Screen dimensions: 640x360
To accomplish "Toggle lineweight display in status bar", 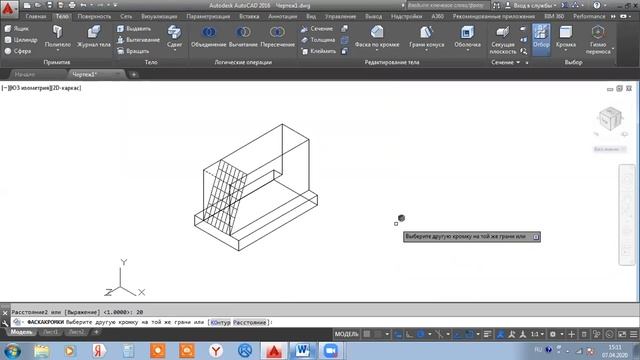I will coord(487,334).
